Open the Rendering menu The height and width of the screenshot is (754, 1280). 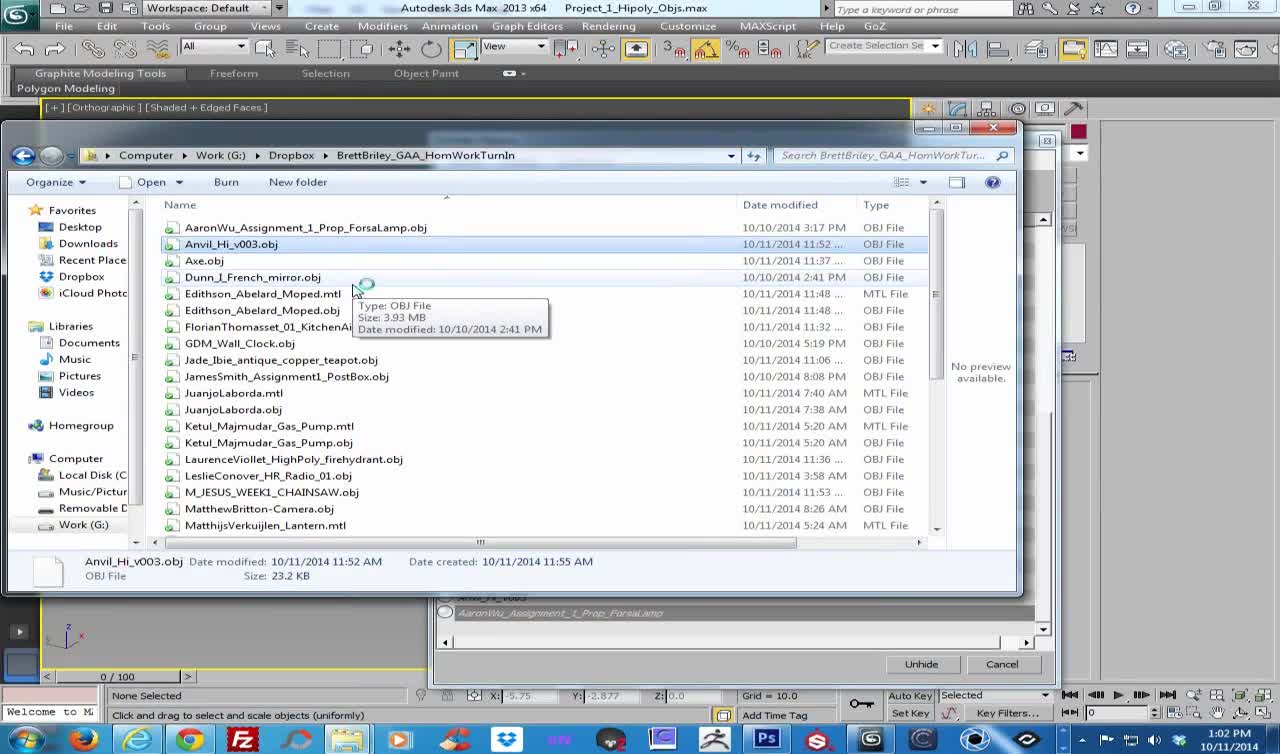tap(608, 26)
